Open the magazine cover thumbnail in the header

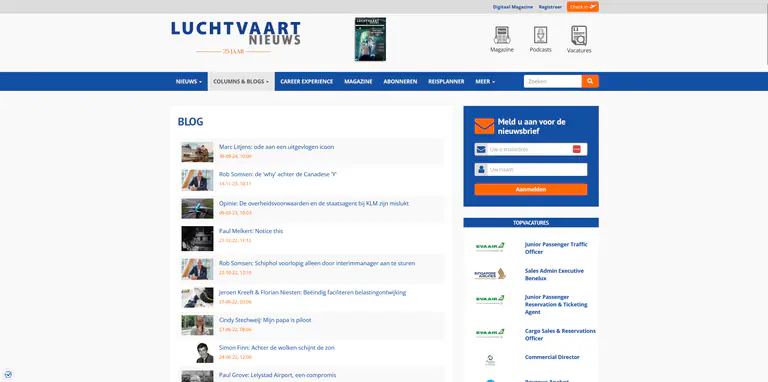tap(370, 39)
